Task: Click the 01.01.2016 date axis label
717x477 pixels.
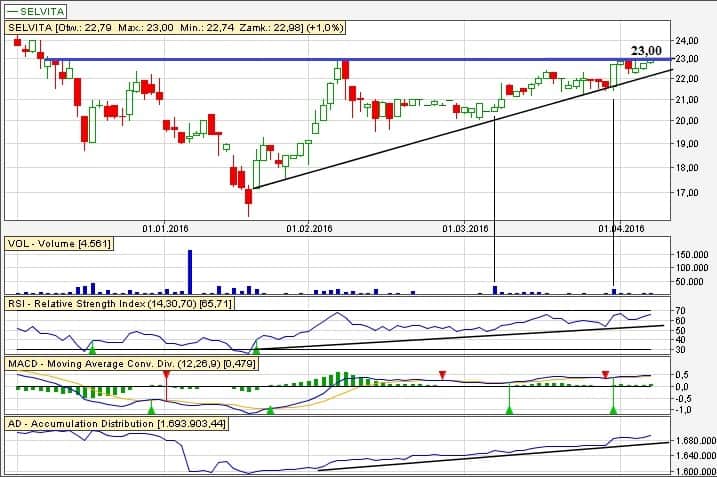Action: (x=166, y=228)
